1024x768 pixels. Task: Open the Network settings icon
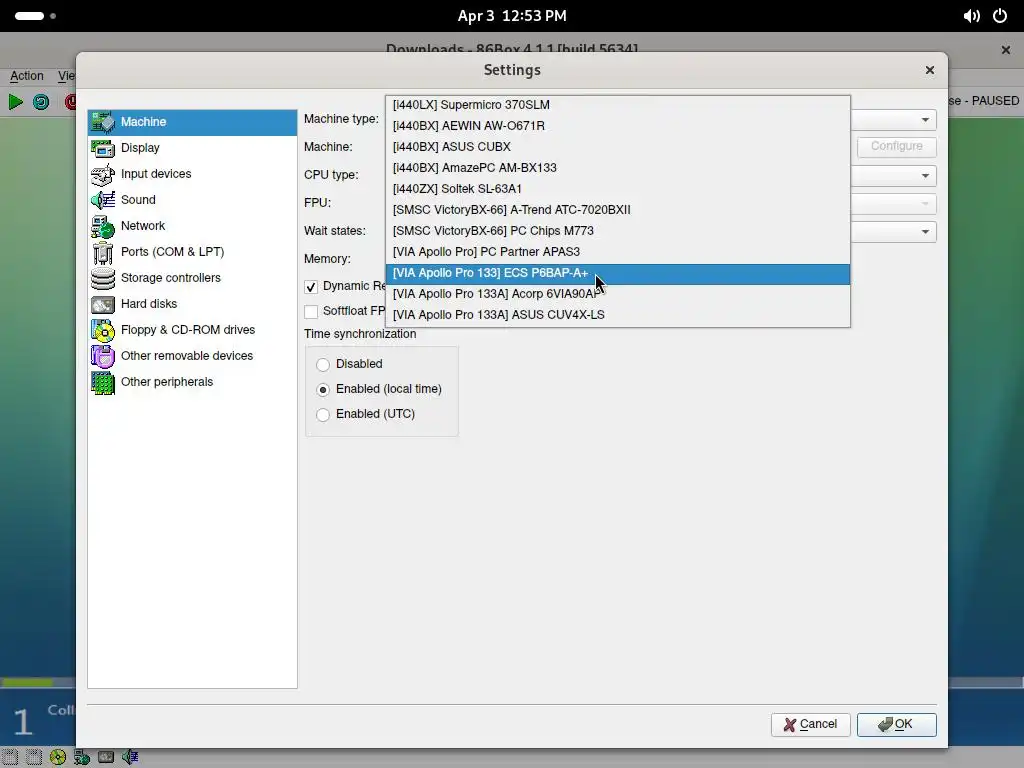[x=103, y=226]
